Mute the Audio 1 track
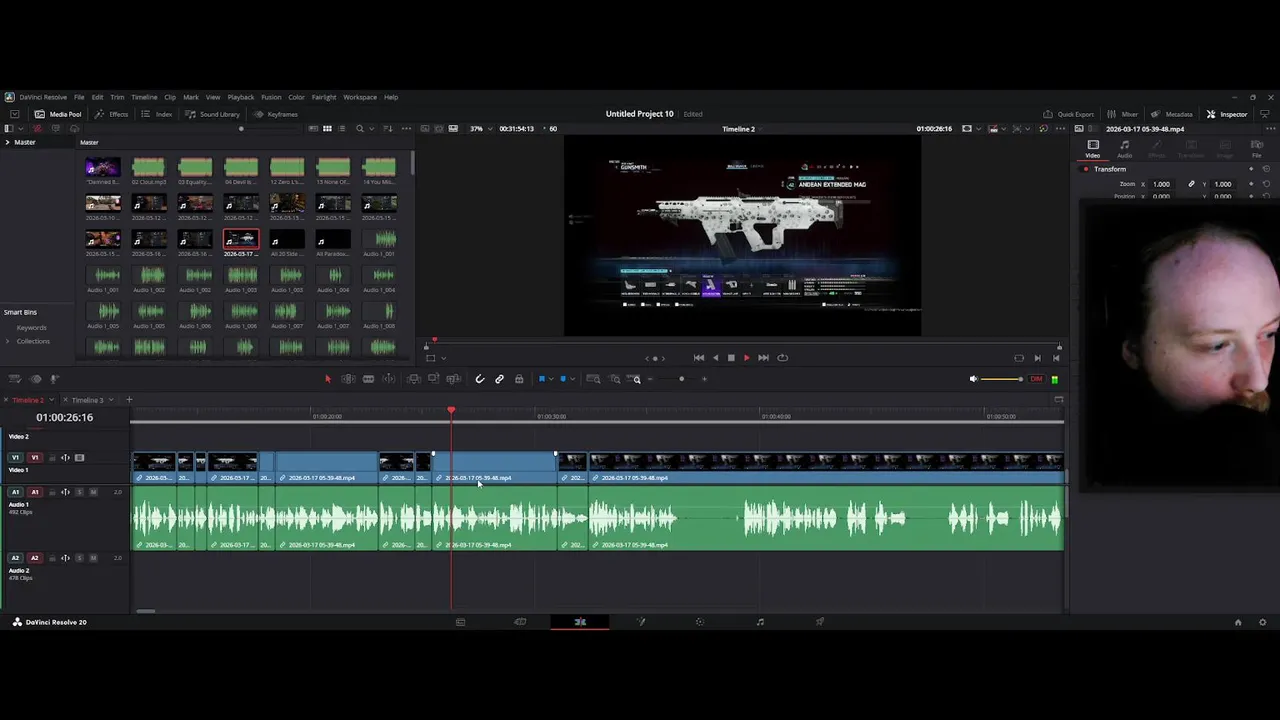The height and width of the screenshot is (720, 1280). [93, 492]
